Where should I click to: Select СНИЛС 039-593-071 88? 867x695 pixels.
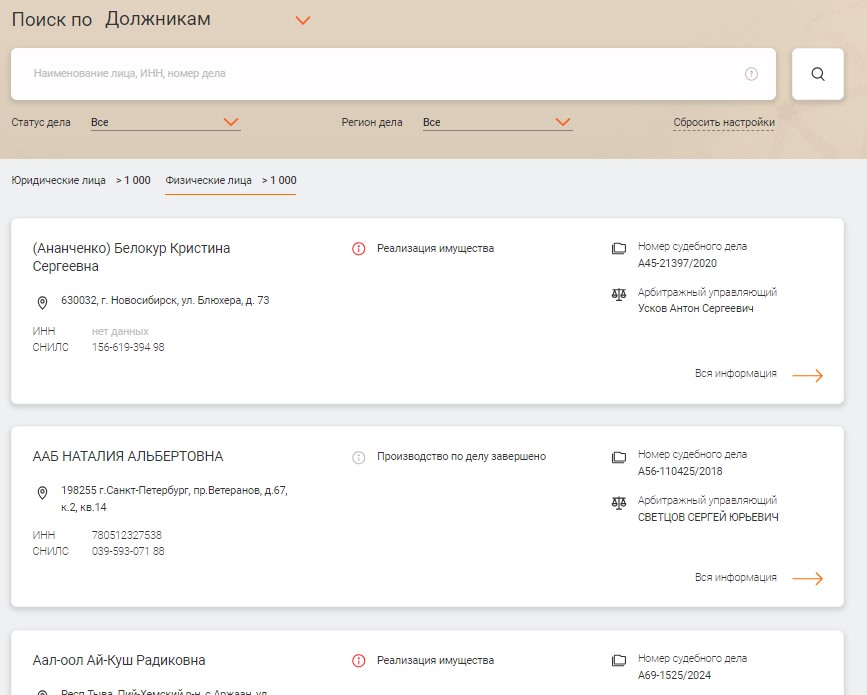pyautogui.click(x=128, y=551)
